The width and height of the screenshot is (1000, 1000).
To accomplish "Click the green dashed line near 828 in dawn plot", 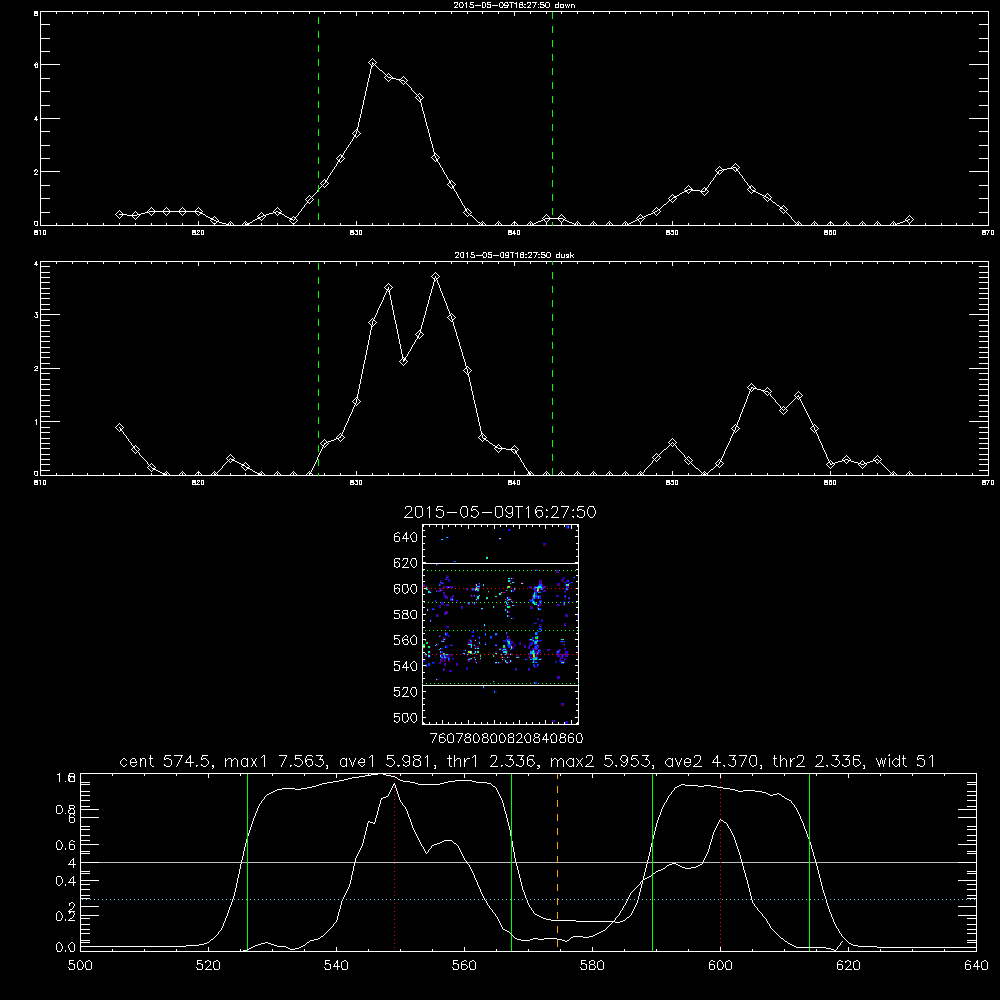I will click(x=318, y=118).
